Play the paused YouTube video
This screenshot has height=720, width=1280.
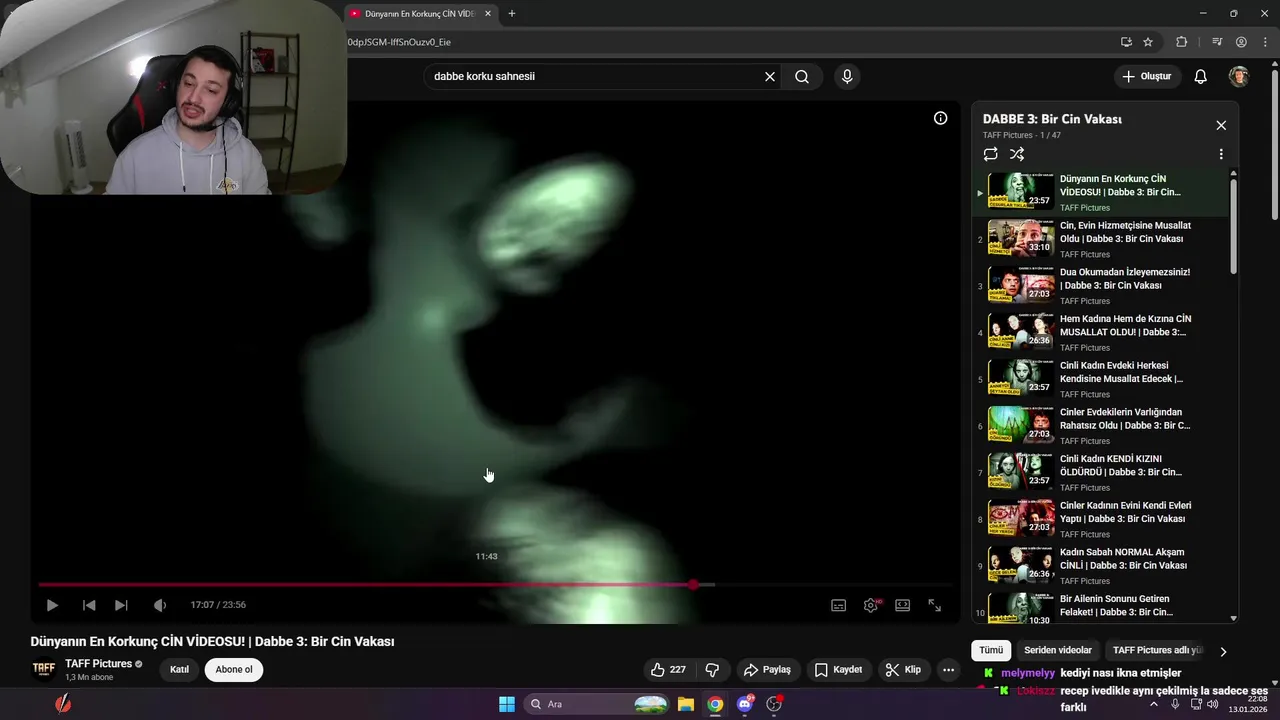click(x=52, y=605)
